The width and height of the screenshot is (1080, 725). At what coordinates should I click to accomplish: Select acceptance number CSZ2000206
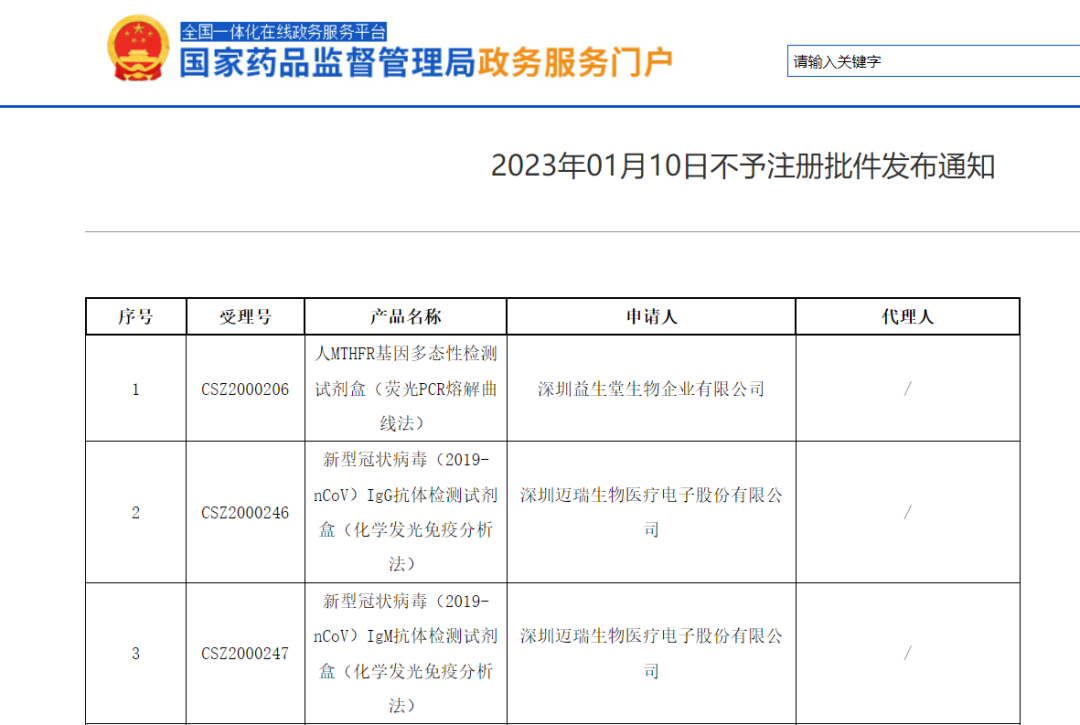tap(245, 389)
